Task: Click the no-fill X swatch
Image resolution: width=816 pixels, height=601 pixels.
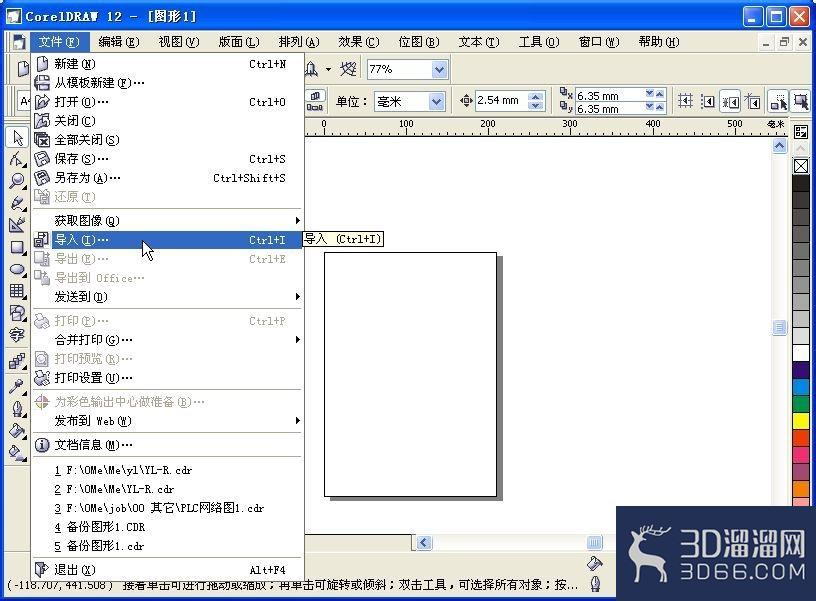Action: 801,166
